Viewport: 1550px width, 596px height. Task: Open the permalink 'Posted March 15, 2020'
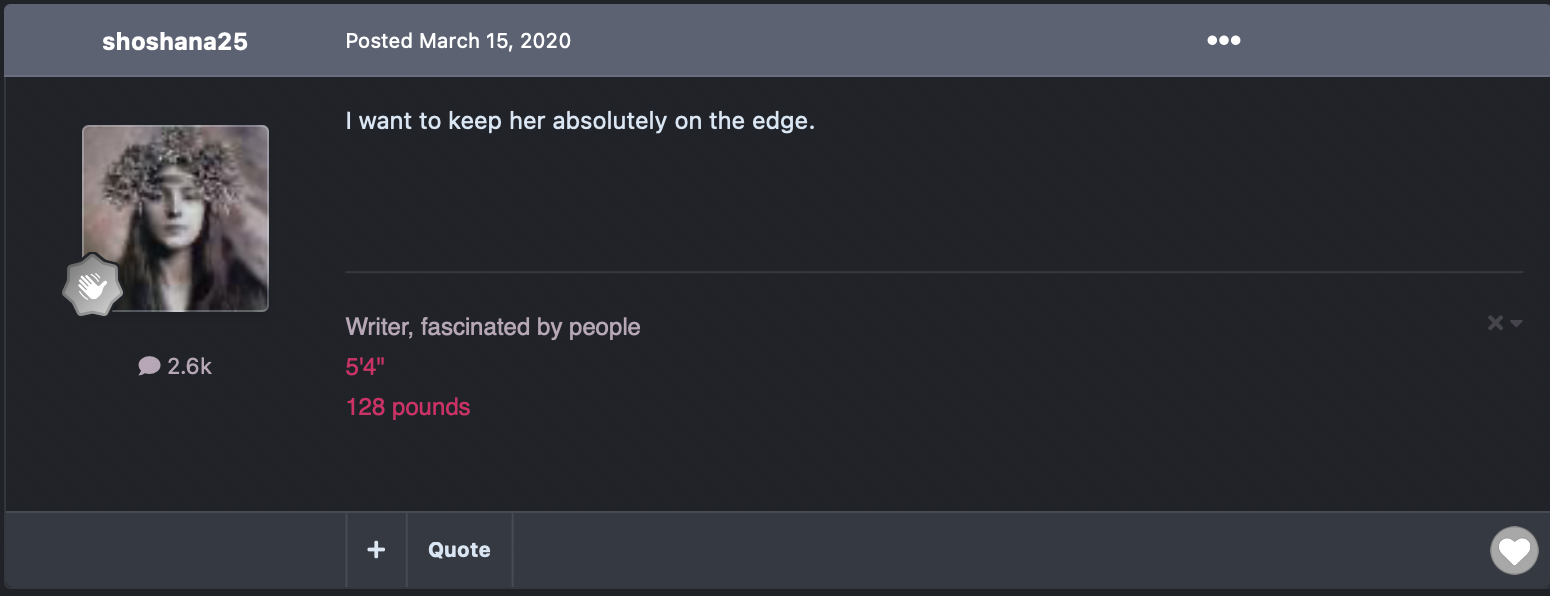458,41
